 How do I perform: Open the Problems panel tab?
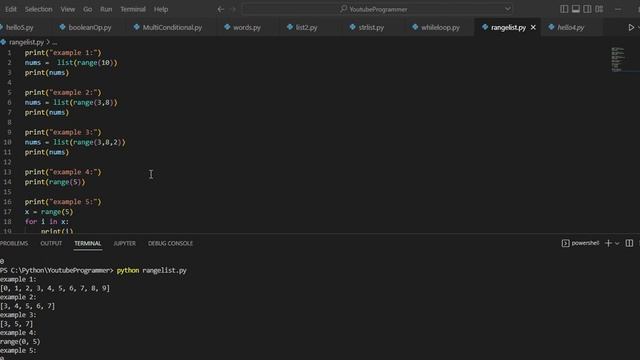coord(14,243)
